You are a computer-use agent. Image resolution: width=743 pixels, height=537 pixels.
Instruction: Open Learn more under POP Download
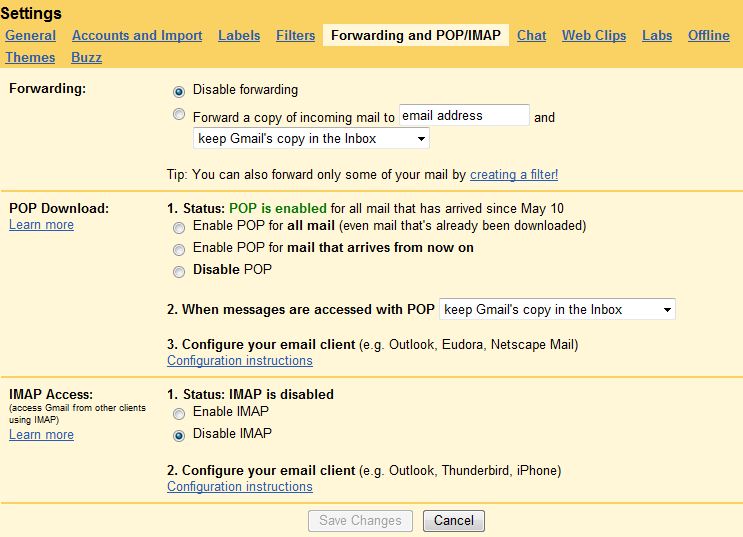tap(41, 225)
